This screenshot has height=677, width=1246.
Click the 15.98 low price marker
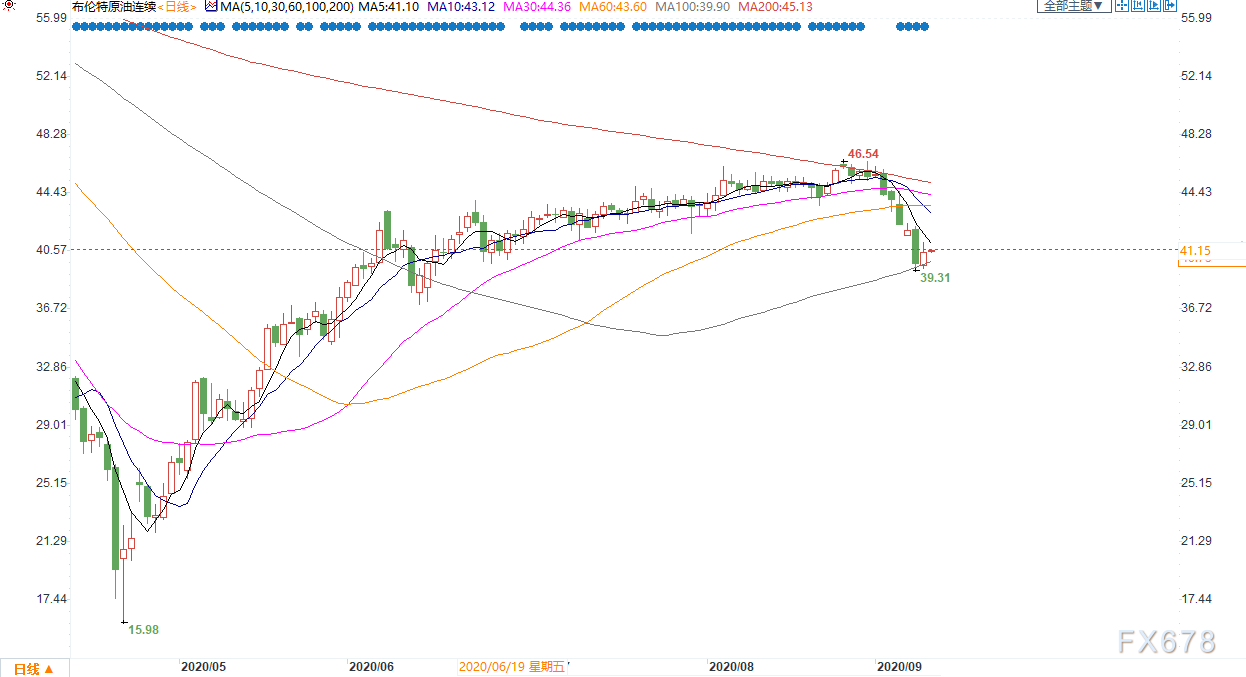click(x=144, y=629)
